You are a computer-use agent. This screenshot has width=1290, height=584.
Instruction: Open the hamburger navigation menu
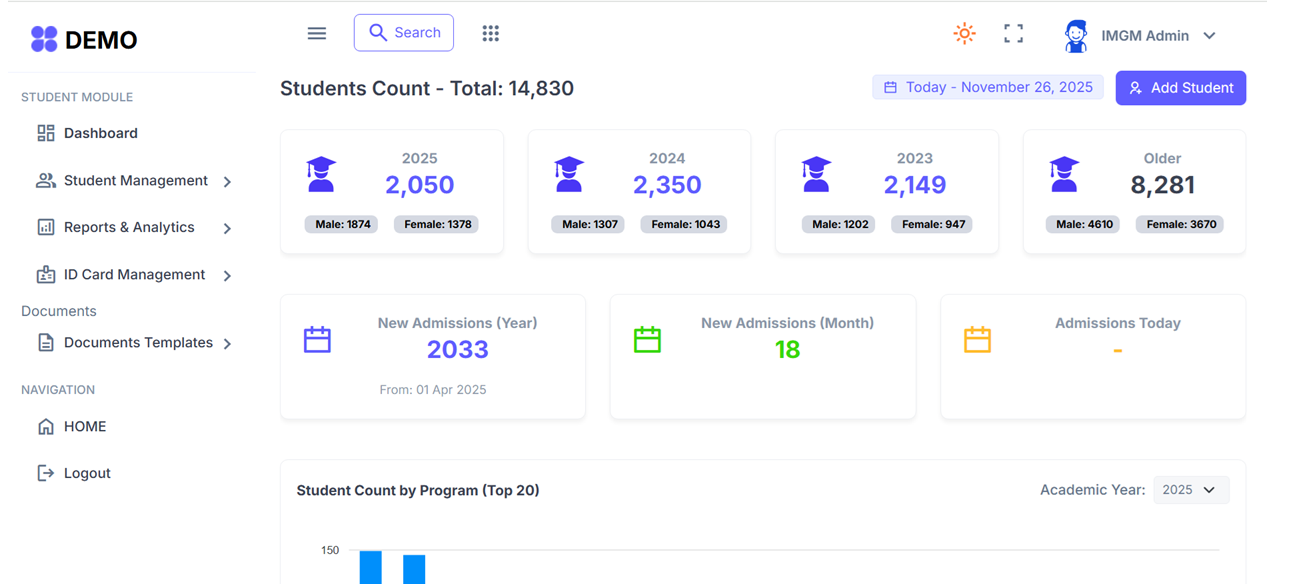317,33
